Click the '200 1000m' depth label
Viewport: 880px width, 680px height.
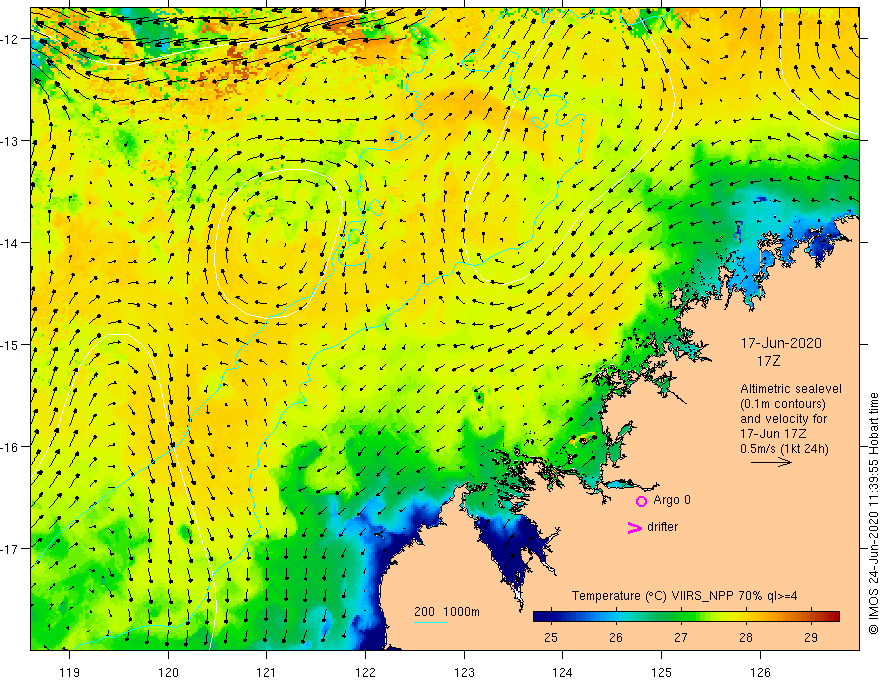[447, 612]
